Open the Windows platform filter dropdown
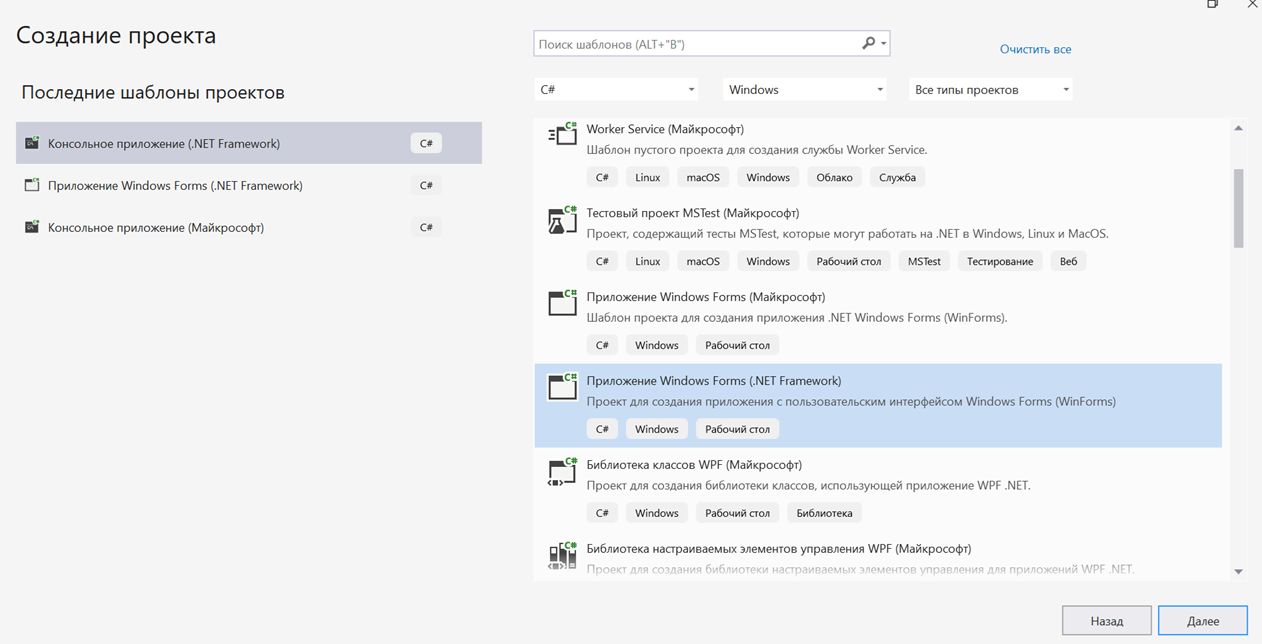Screen dimensions: 1262x644 coord(805,90)
